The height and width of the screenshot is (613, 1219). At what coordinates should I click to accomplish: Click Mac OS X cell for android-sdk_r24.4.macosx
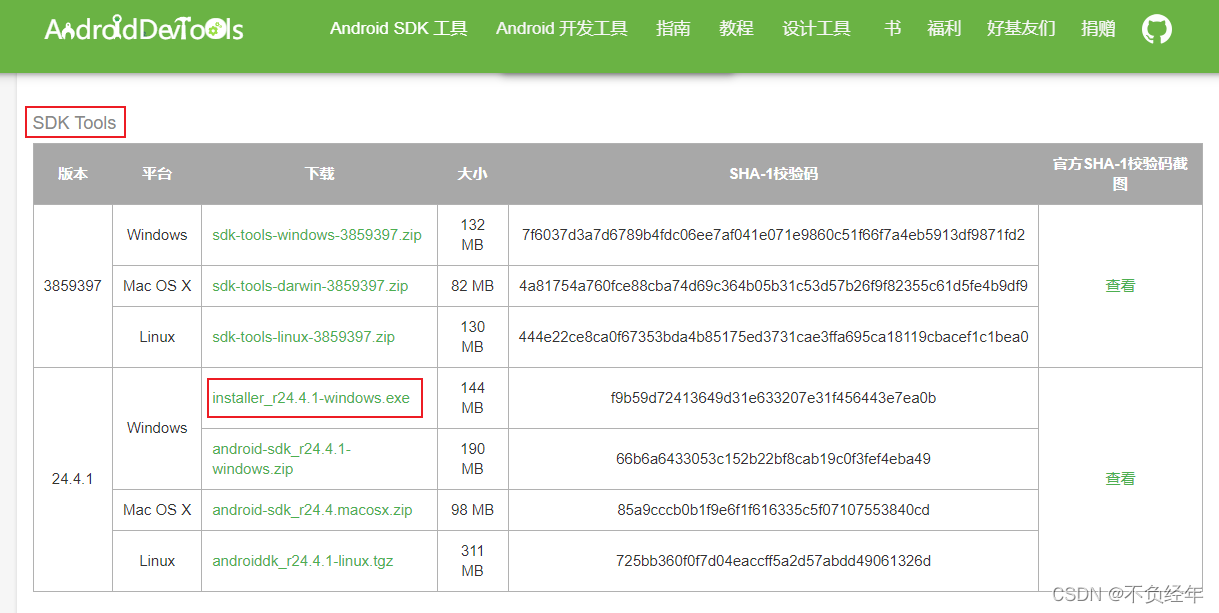coord(157,510)
